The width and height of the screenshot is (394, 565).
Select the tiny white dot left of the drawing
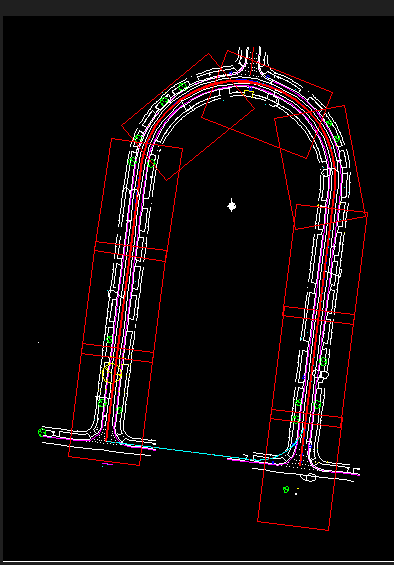pyautogui.click(x=39, y=342)
